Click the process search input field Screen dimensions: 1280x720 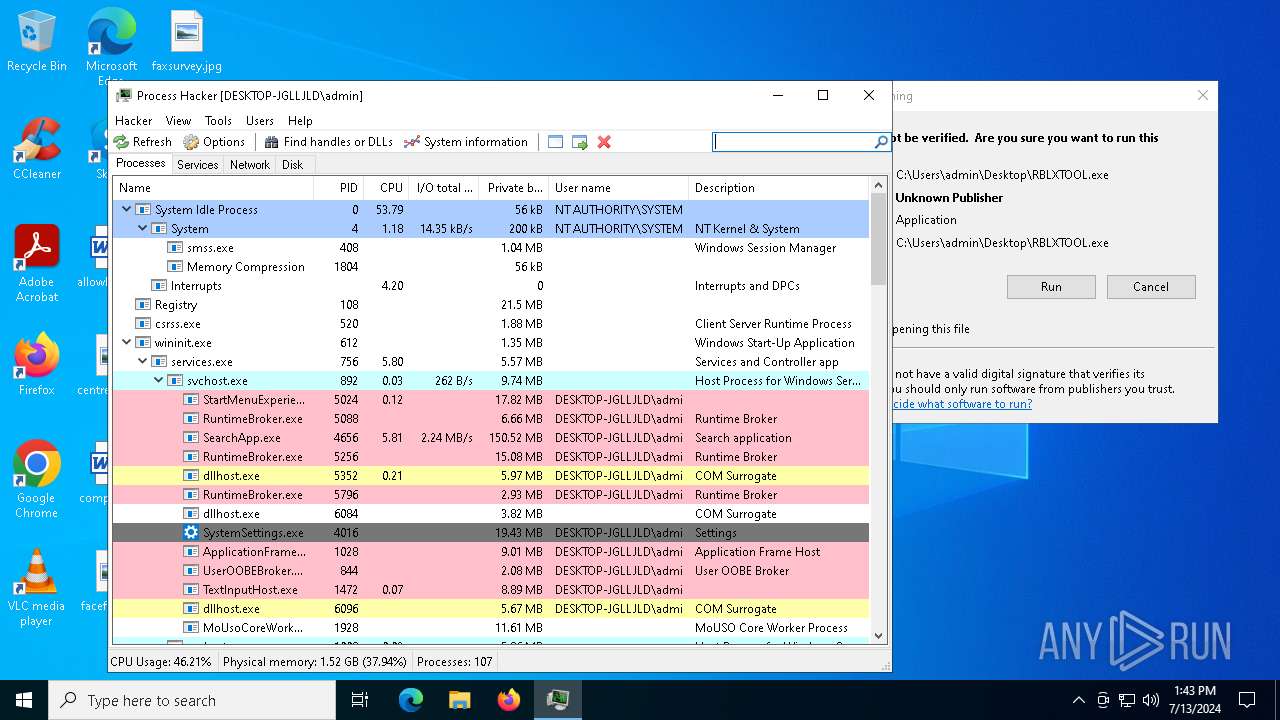(794, 142)
